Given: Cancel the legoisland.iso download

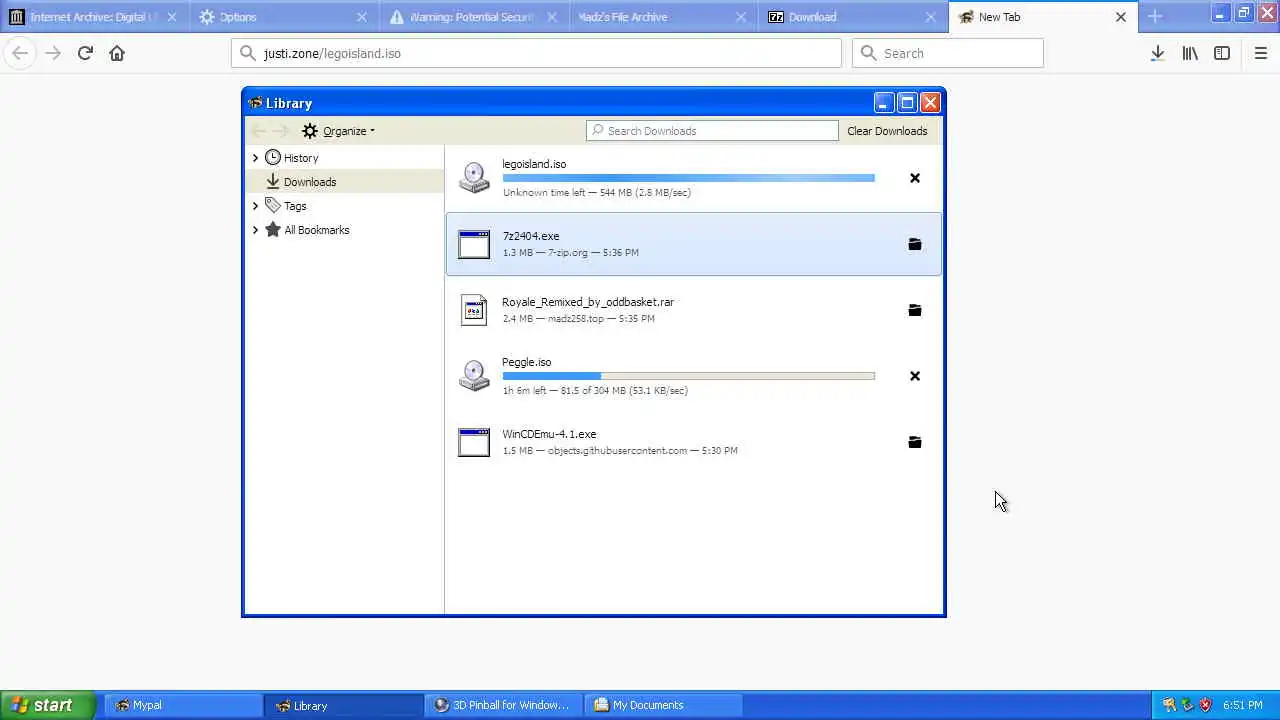Looking at the screenshot, I should [x=914, y=178].
